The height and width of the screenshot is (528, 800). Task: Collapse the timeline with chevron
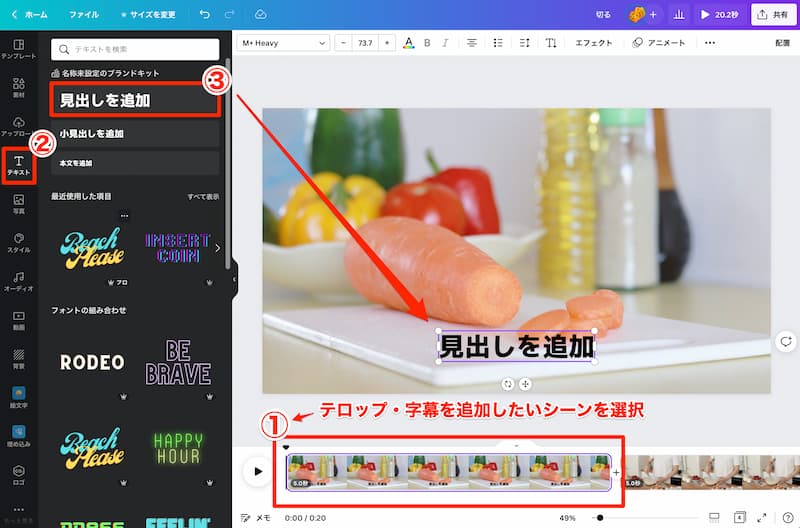pos(516,446)
